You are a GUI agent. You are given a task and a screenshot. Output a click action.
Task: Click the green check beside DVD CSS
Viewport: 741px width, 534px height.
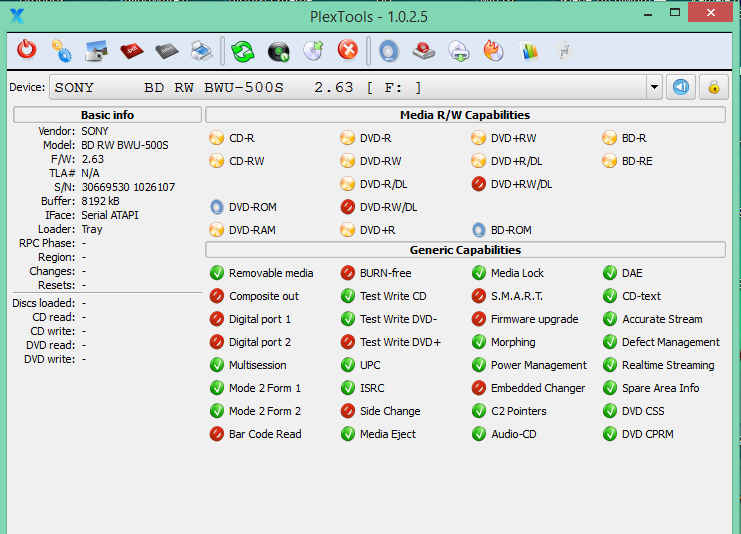pos(610,411)
